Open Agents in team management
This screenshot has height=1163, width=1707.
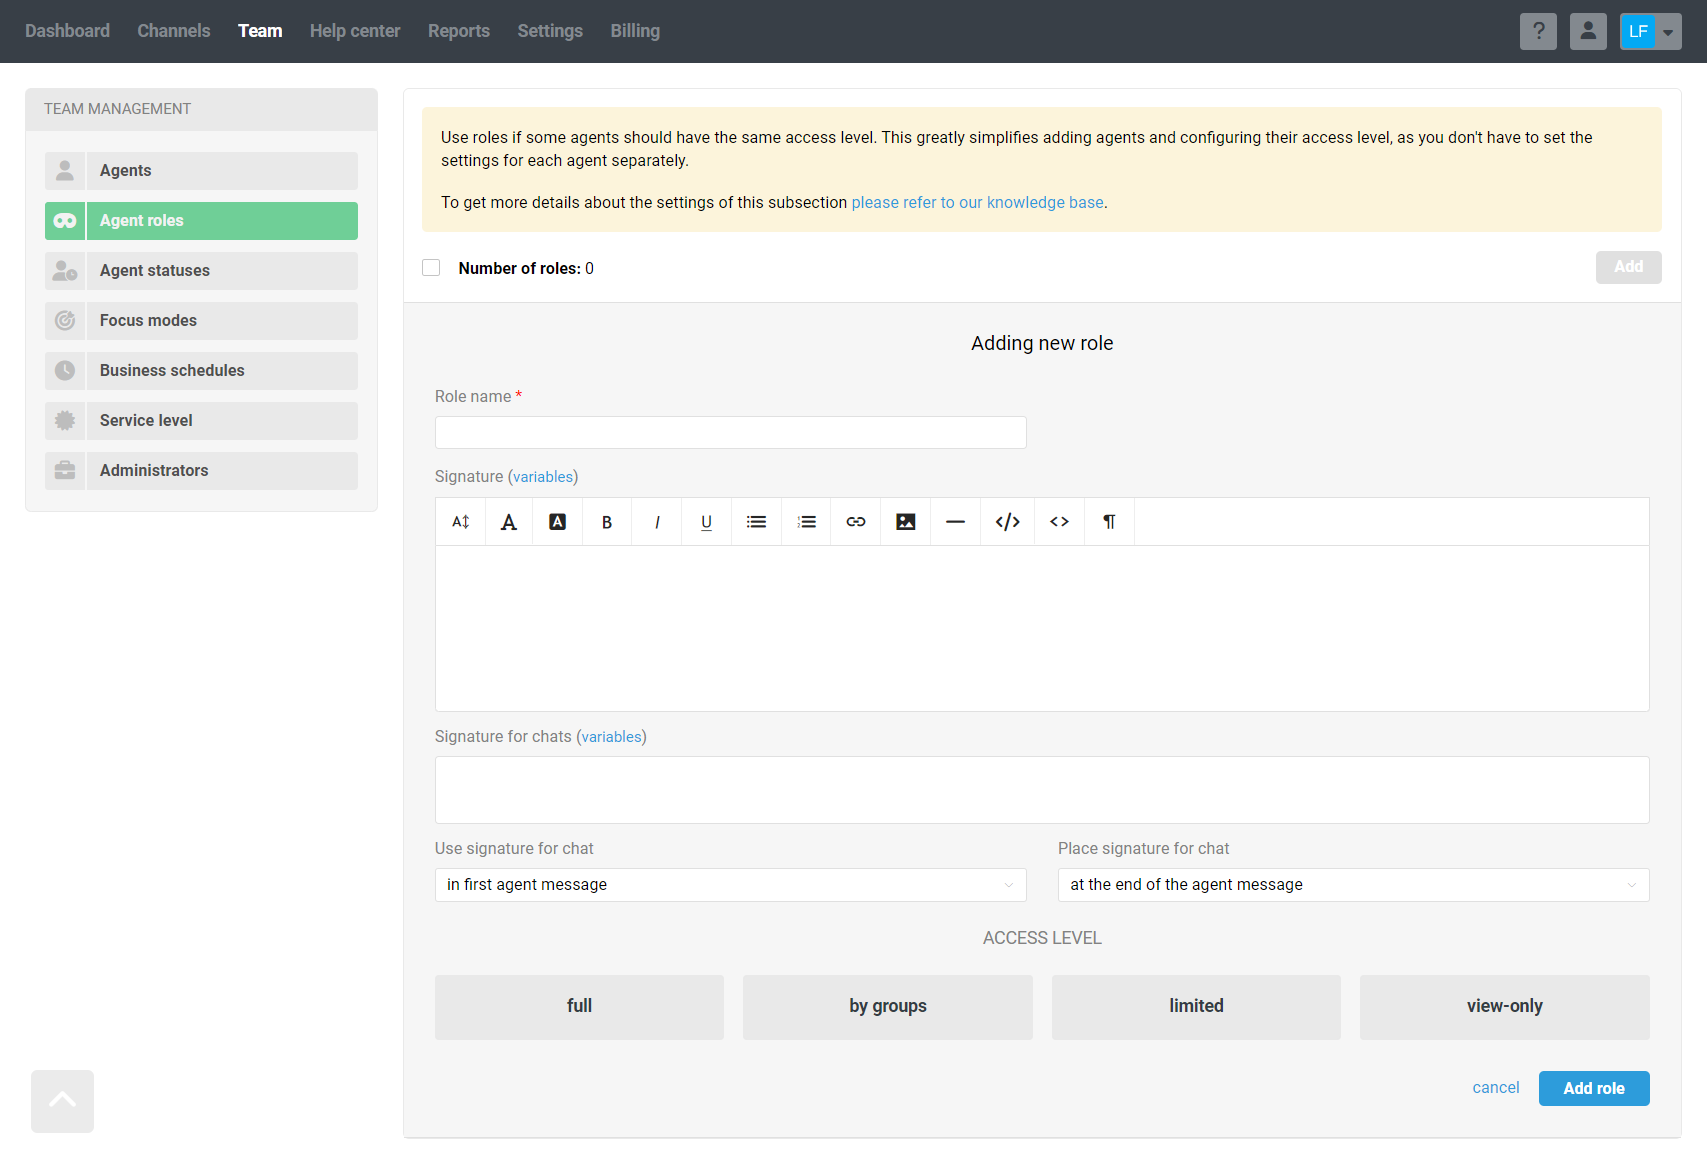[222, 171]
